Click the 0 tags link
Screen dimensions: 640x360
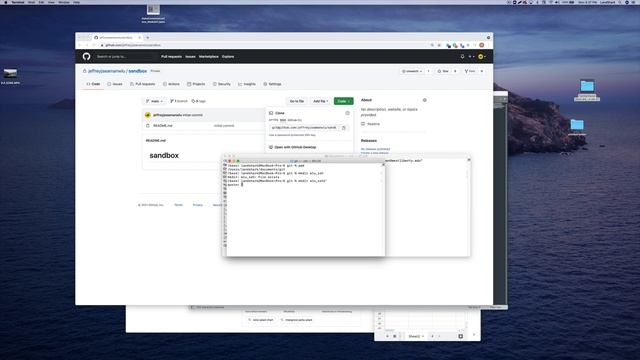tap(199, 101)
